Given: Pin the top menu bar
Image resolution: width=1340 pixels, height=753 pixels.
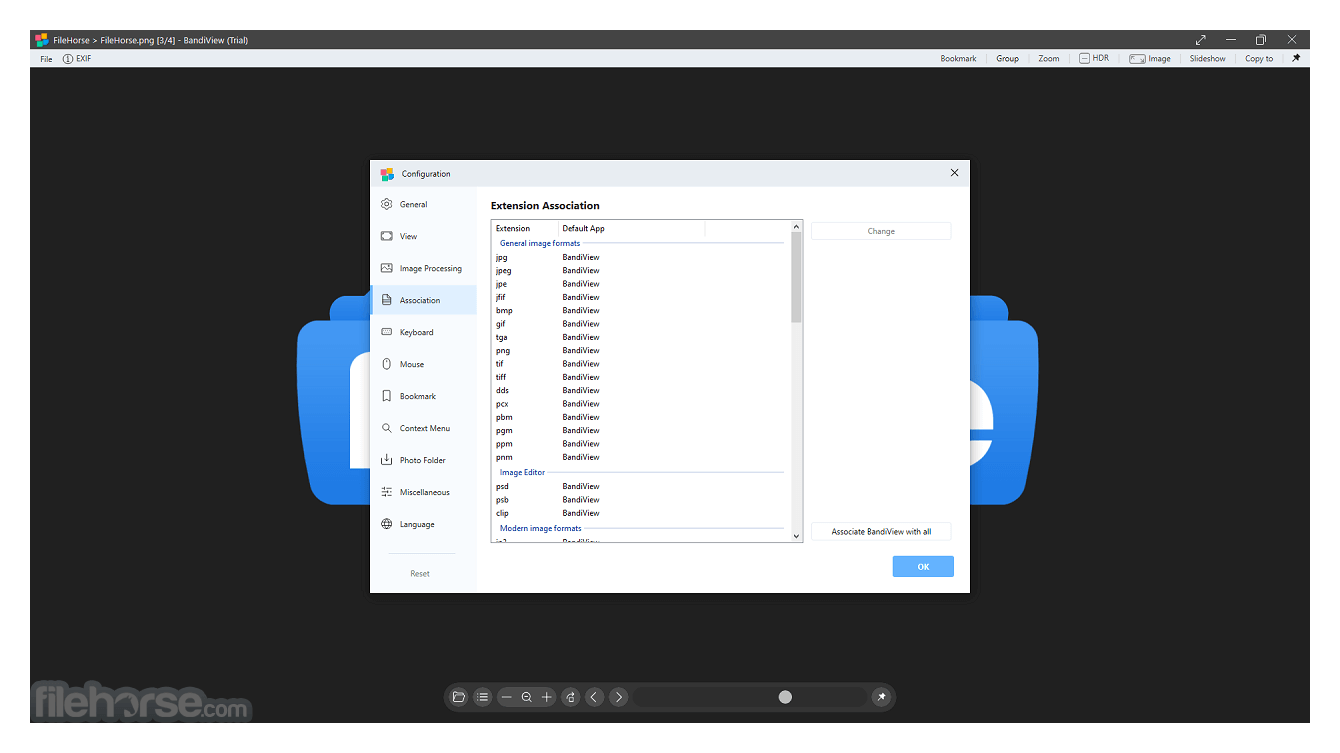Looking at the screenshot, I should pos(1296,58).
